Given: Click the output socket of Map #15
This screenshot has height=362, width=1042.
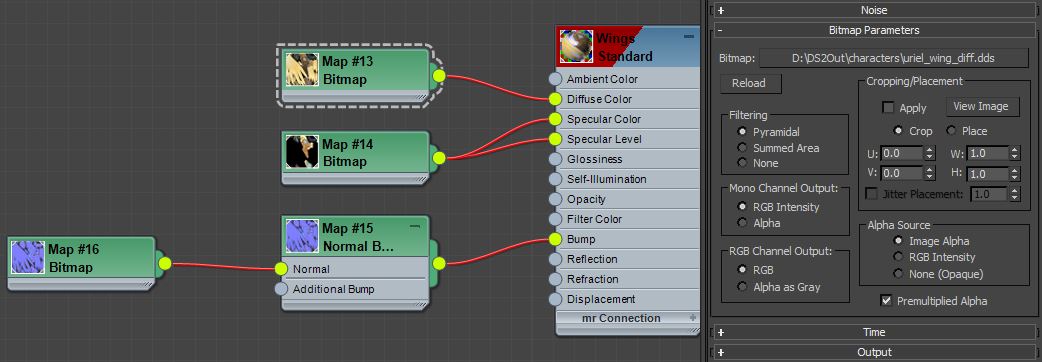Looking at the screenshot, I should click(439, 264).
